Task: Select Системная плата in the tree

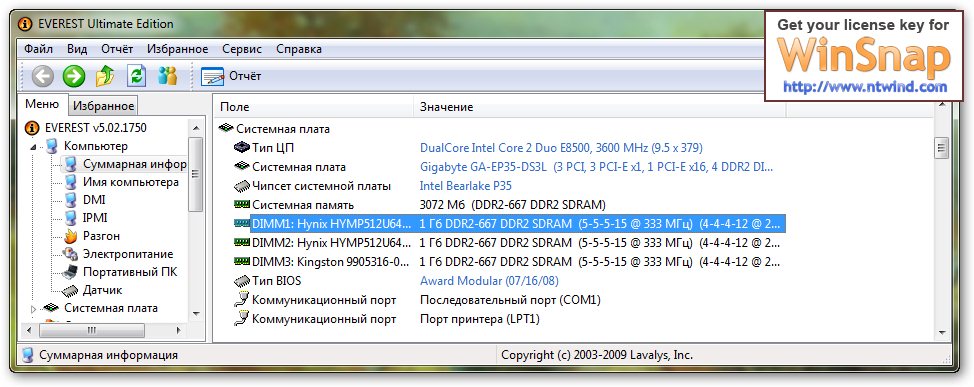Action: (x=111, y=308)
